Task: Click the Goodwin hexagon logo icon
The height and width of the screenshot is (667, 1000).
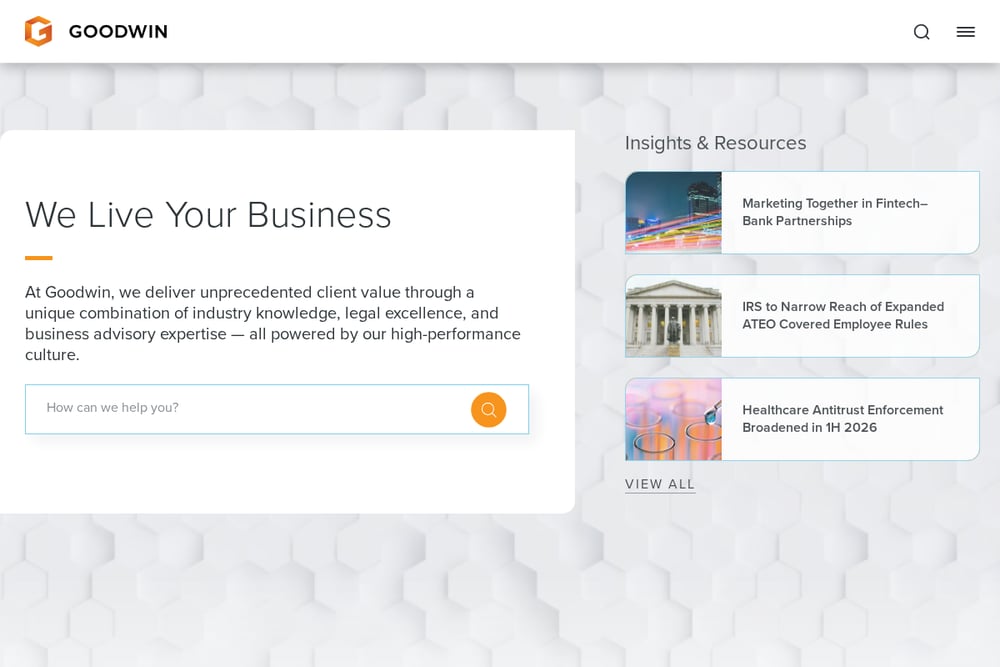Action: (x=38, y=31)
